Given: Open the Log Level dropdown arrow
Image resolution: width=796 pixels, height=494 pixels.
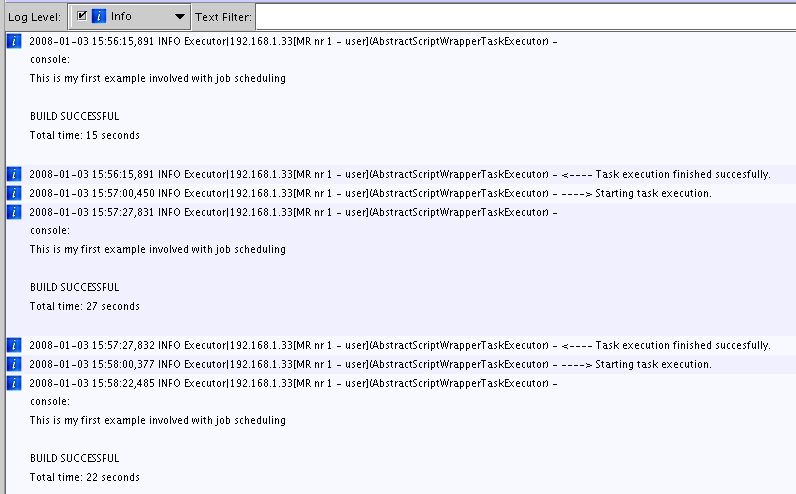Looking at the screenshot, I should (x=179, y=17).
